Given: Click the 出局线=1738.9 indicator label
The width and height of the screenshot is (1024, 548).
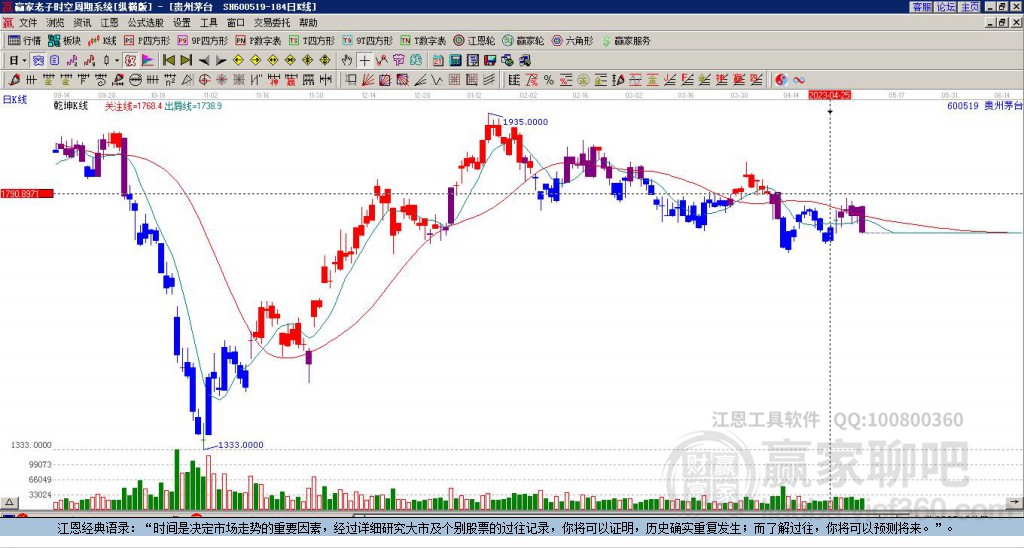Looking at the screenshot, I should [193, 106].
